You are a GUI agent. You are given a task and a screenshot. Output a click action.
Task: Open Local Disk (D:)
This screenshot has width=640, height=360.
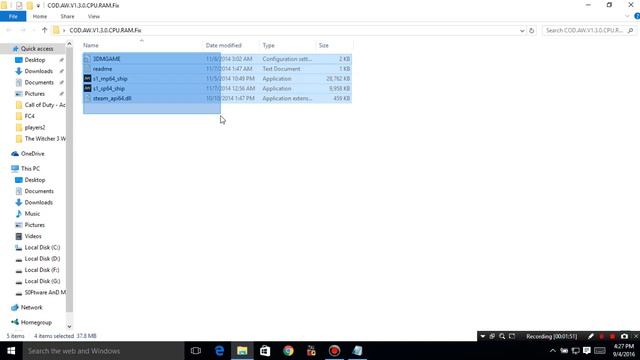tap(42, 258)
